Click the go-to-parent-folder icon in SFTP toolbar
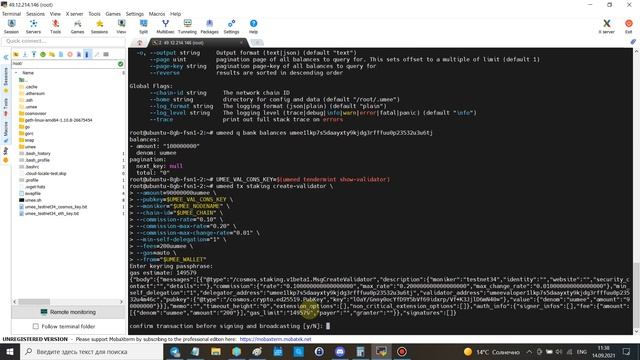The height and width of the screenshot is (360, 640). pos(16,54)
